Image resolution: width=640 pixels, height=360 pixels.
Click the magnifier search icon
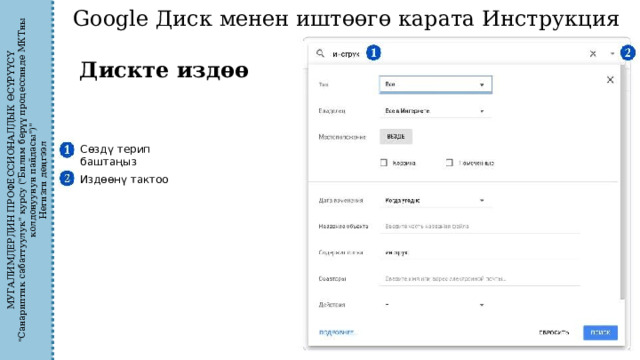pyautogui.click(x=320, y=53)
